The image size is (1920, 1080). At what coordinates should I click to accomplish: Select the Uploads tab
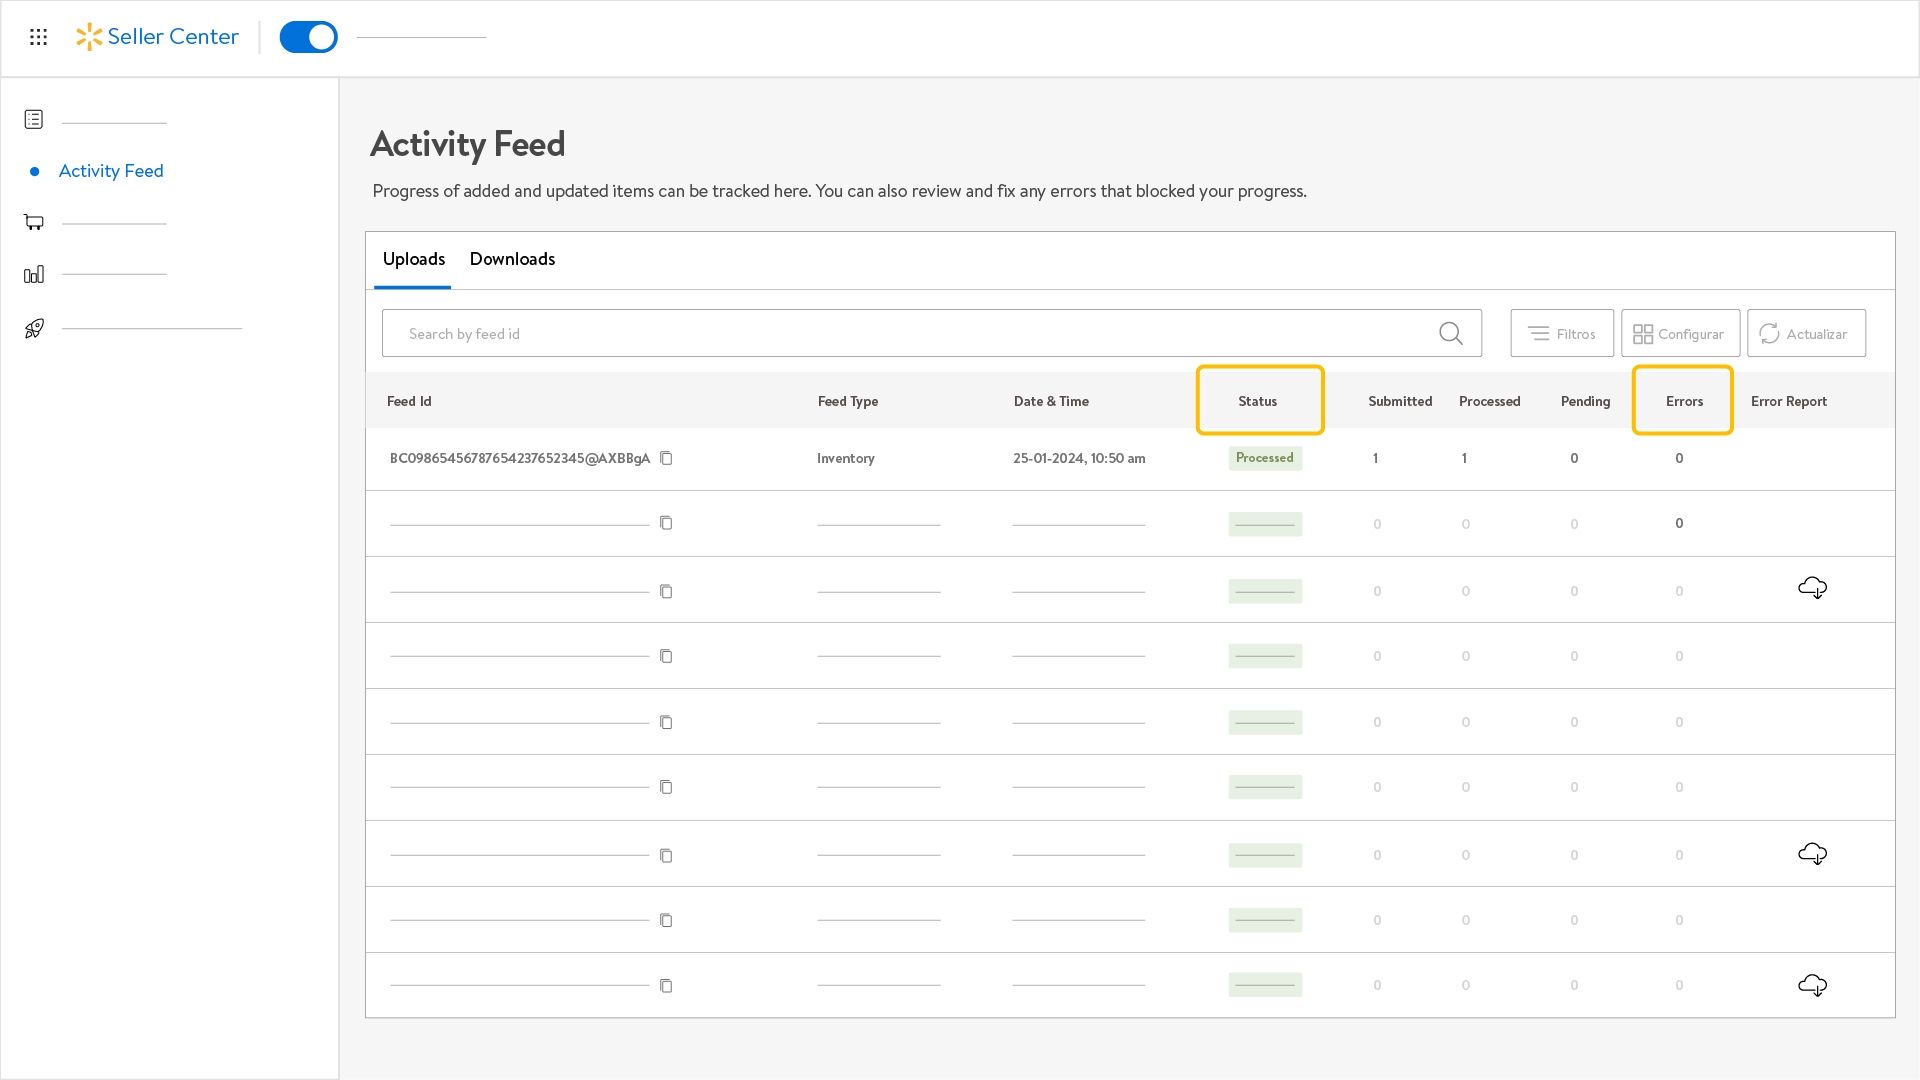(x=413, y=259)
